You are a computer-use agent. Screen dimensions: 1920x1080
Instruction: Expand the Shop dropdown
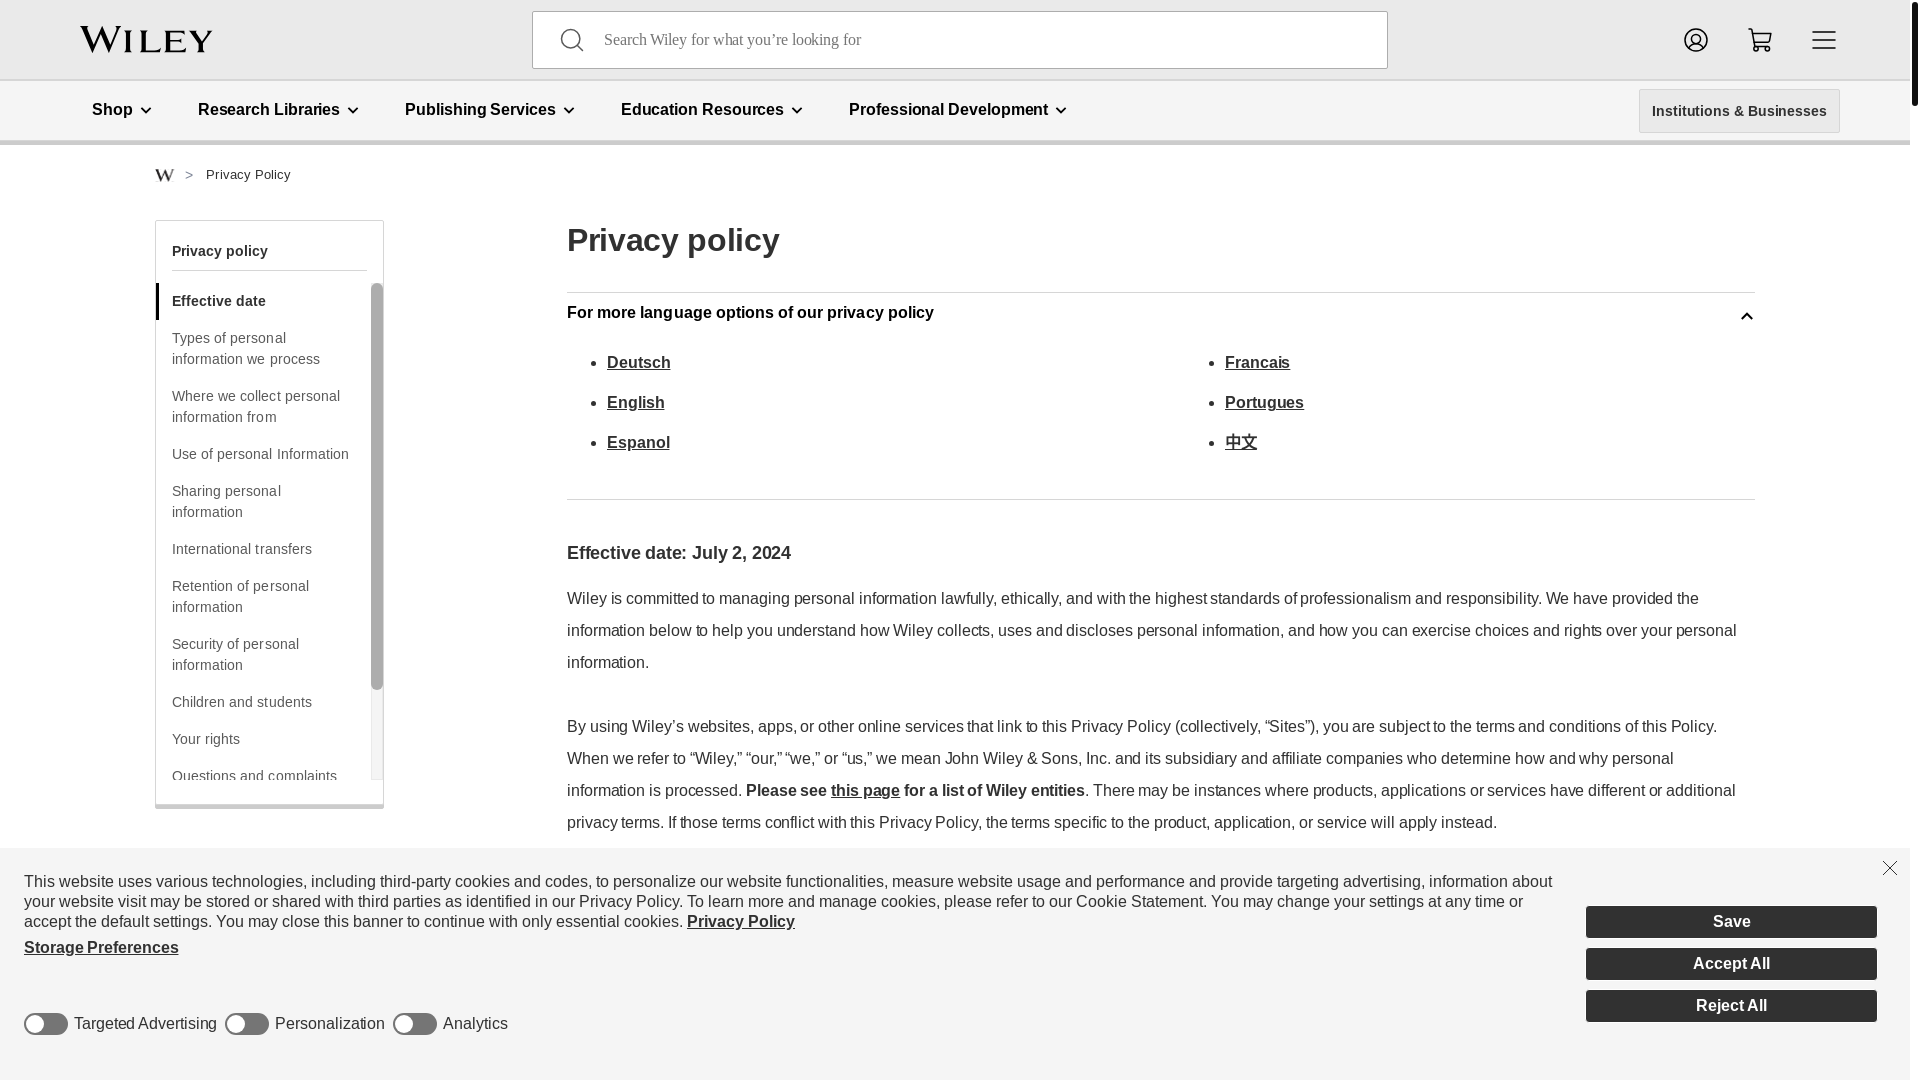[122, 110]
